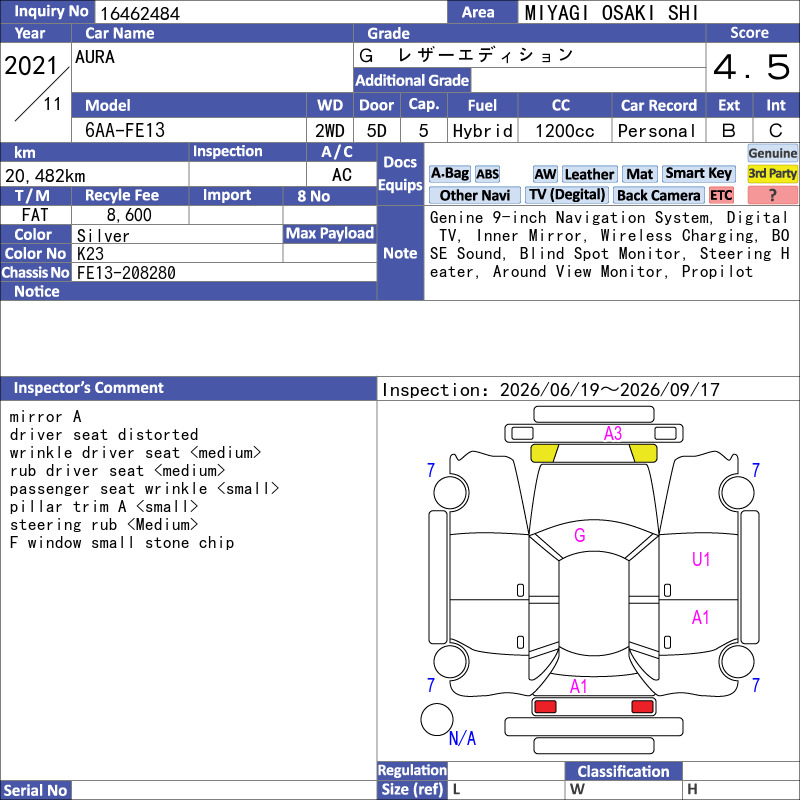Click the Smart Key badge
800x800 pixels.
tap(698, 174)
